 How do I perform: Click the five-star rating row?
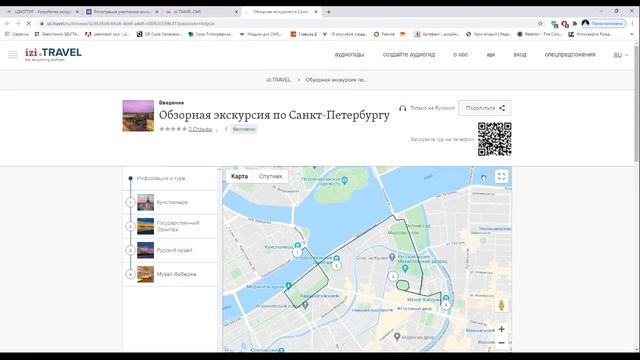pos(173,129)
